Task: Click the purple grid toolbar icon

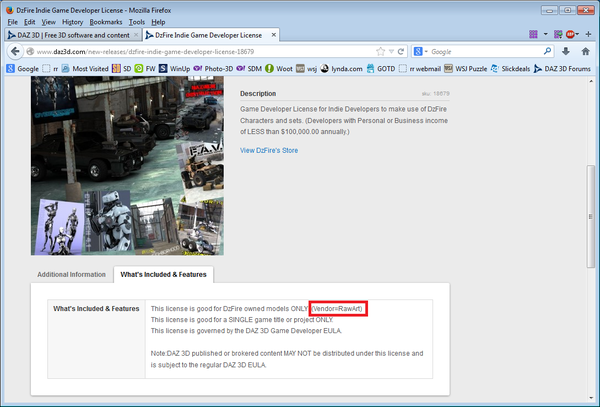Action: [533, 34]
